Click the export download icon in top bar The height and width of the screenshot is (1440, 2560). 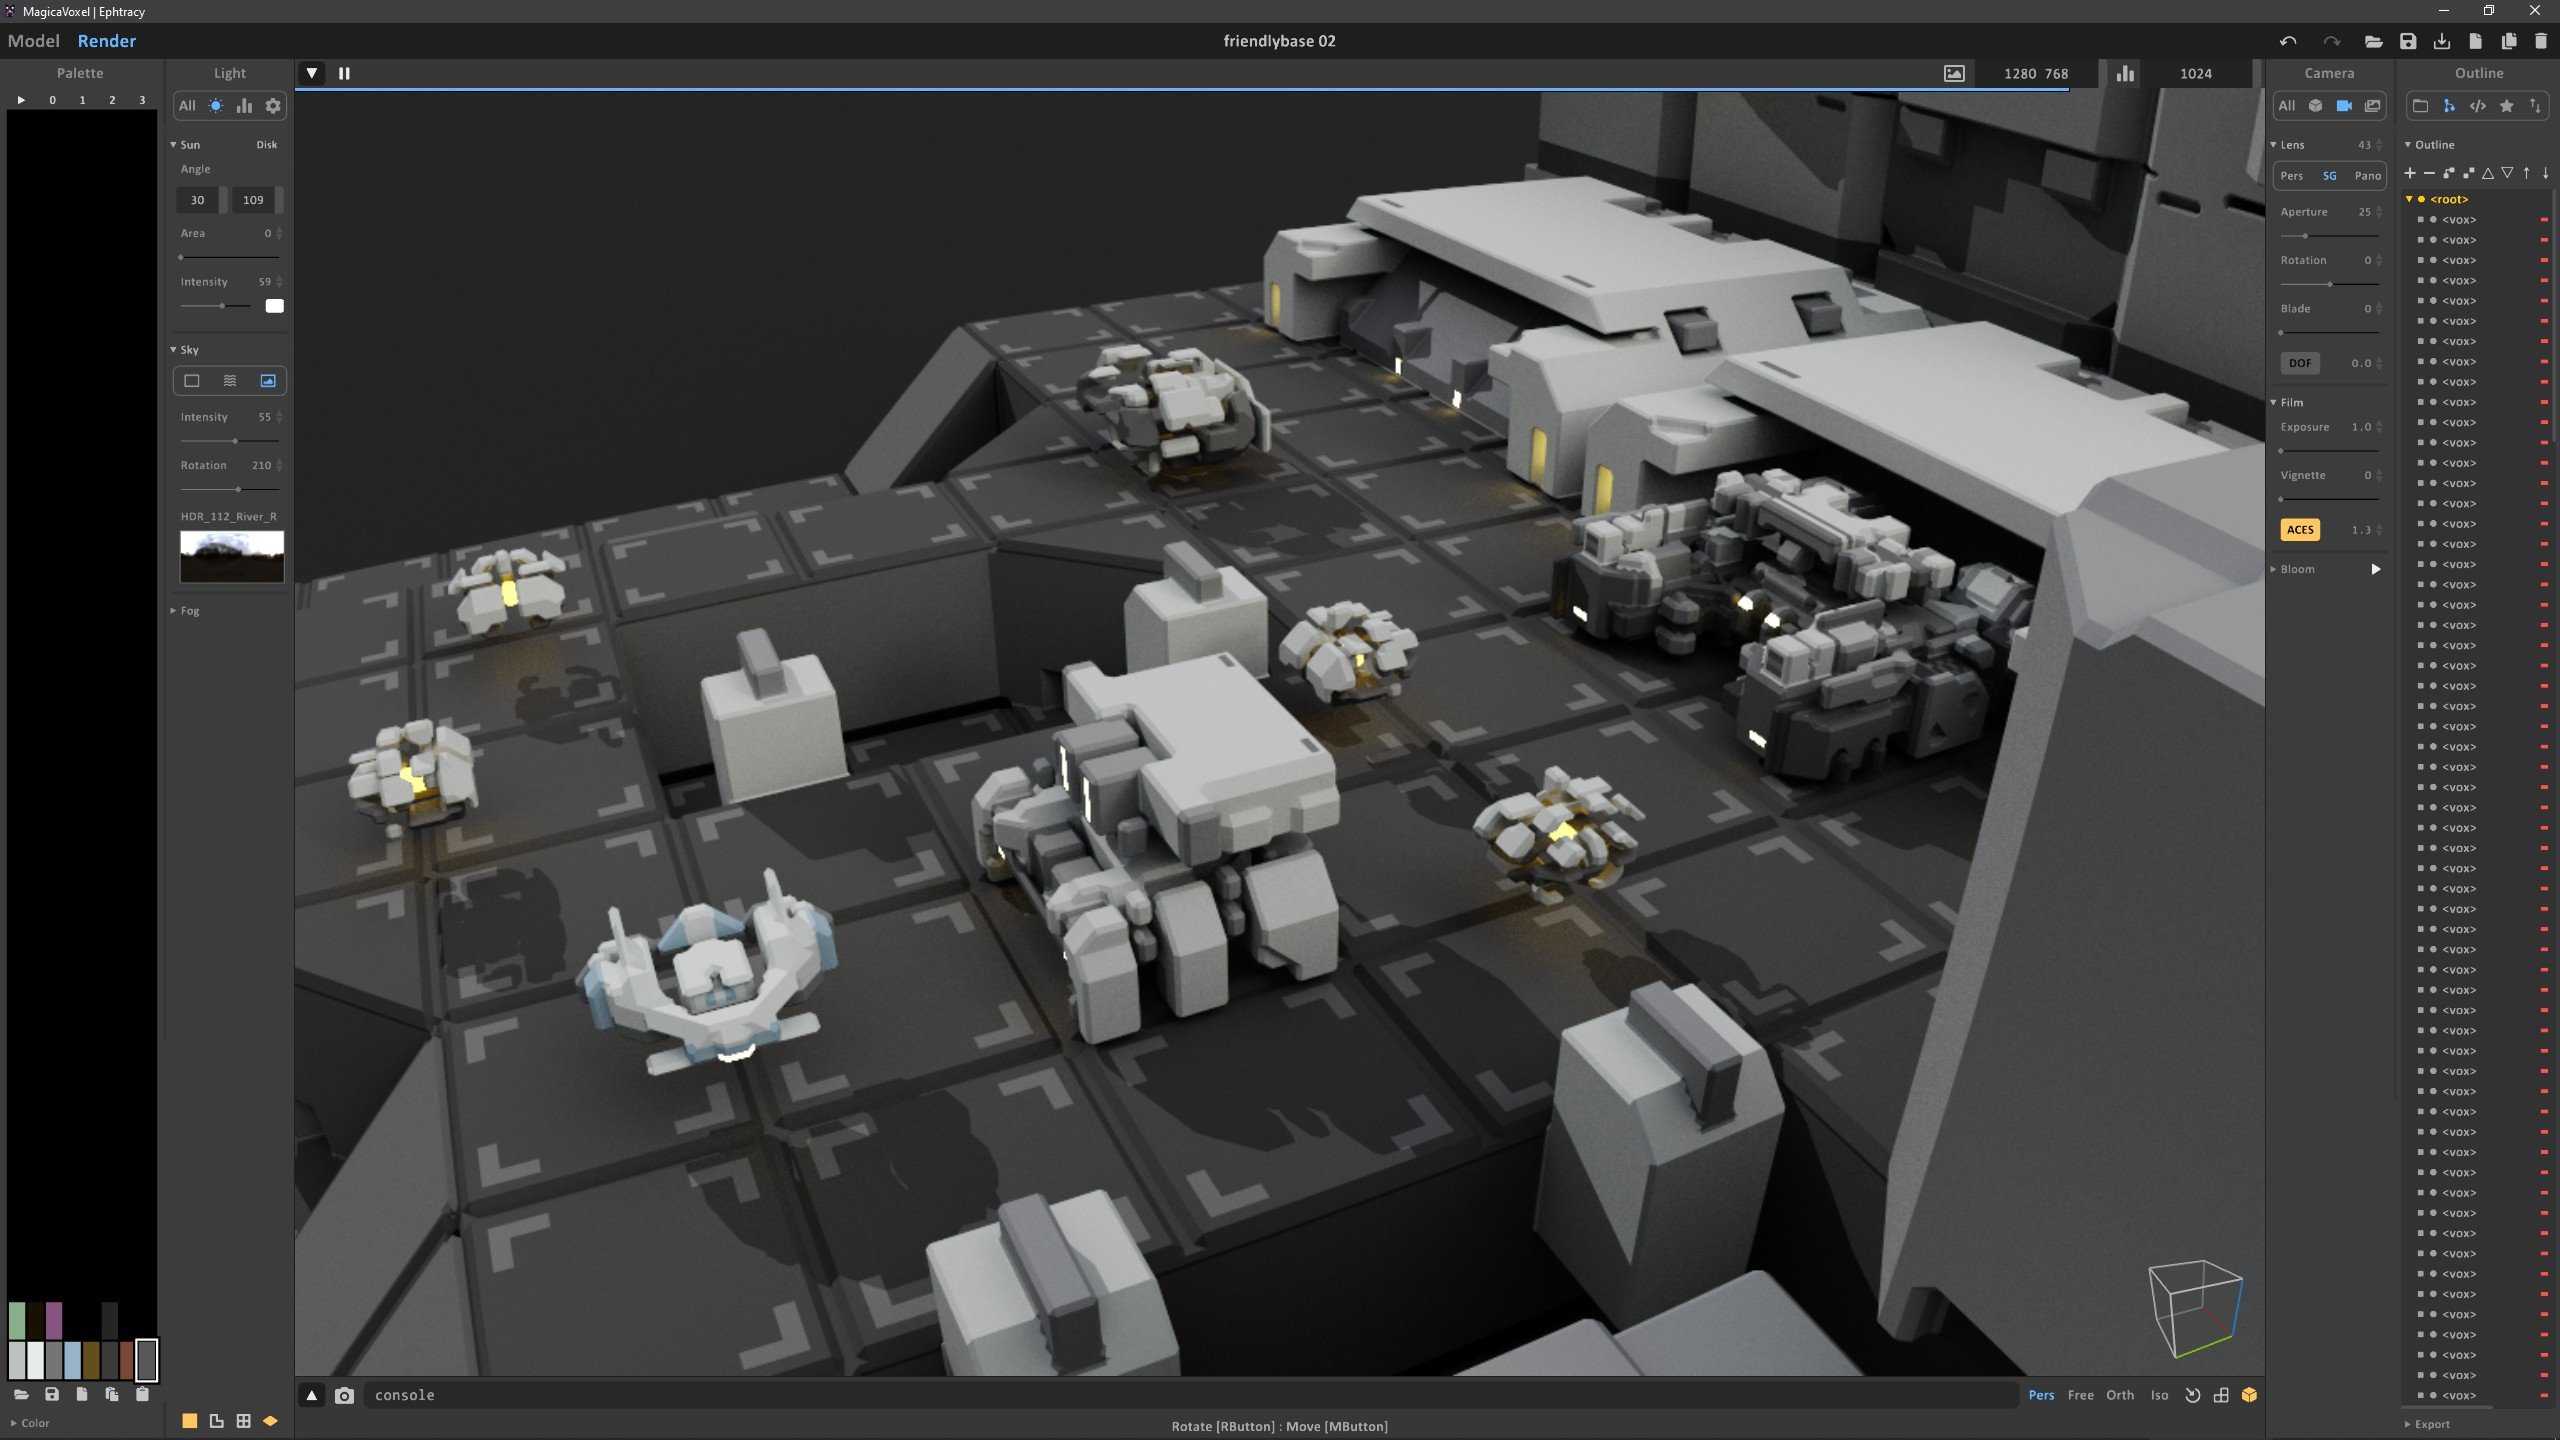(2442, 41)
